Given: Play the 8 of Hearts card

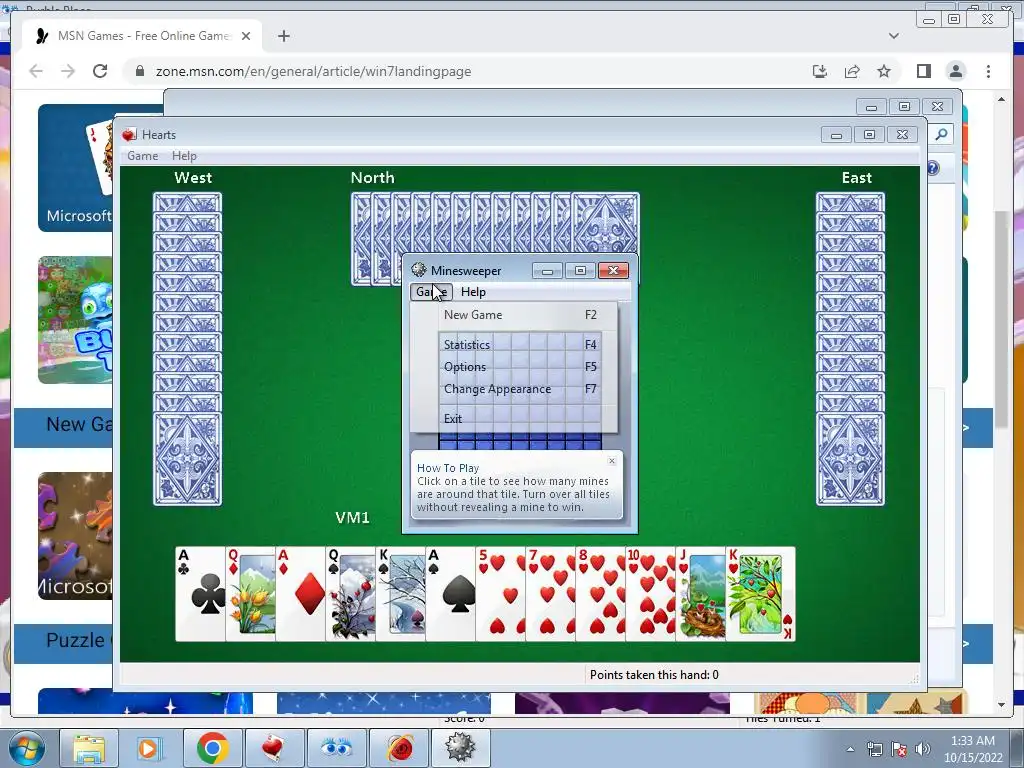Looking at the screenshot, I should [x=601, y=594].
